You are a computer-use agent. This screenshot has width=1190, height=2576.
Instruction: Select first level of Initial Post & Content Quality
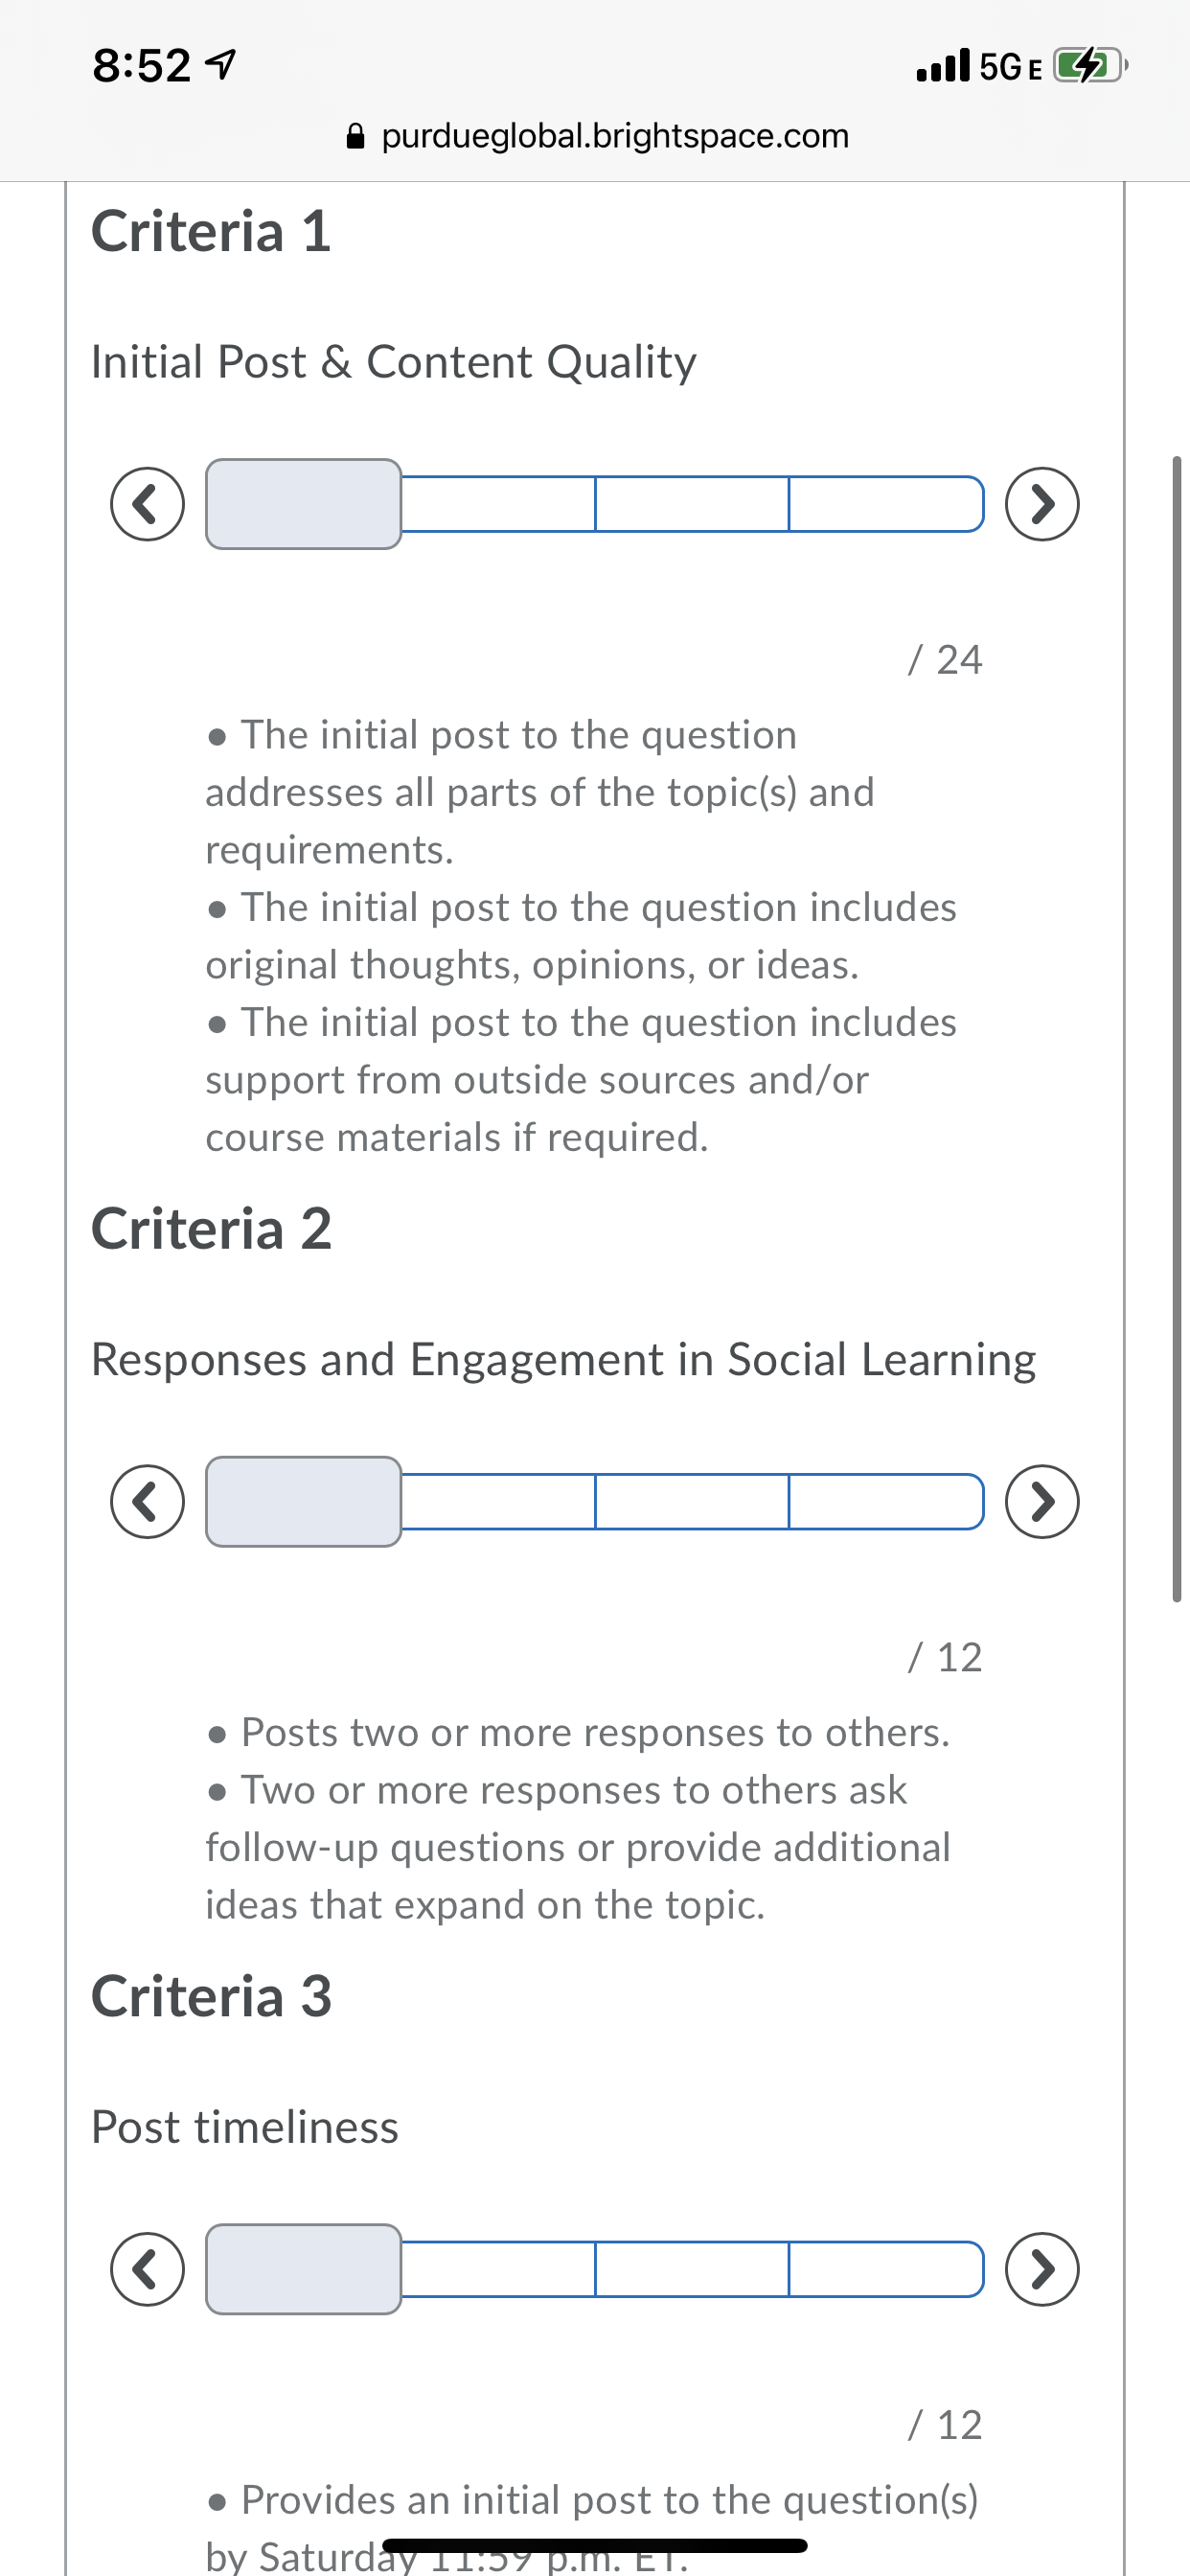[x=304, y=504]
